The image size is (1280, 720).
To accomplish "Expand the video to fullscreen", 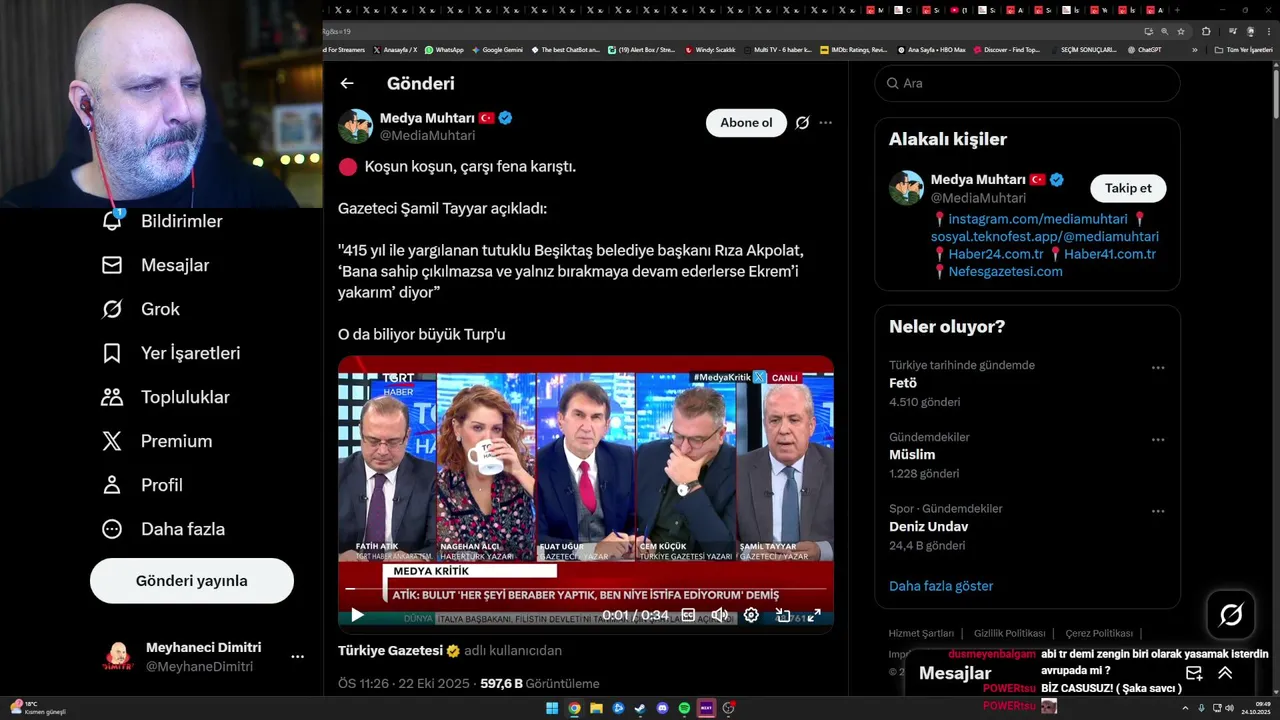I will (x=814, y=615).
